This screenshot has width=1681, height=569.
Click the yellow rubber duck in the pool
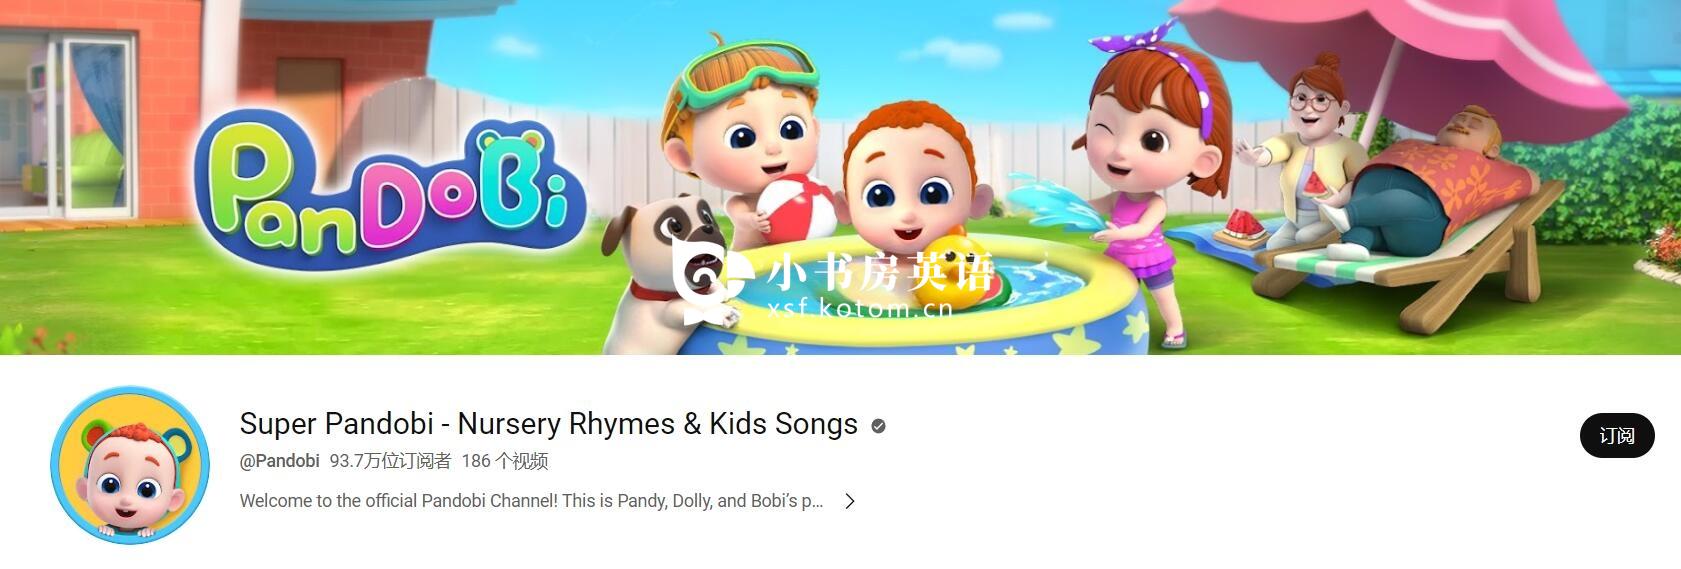click(958, 266)
